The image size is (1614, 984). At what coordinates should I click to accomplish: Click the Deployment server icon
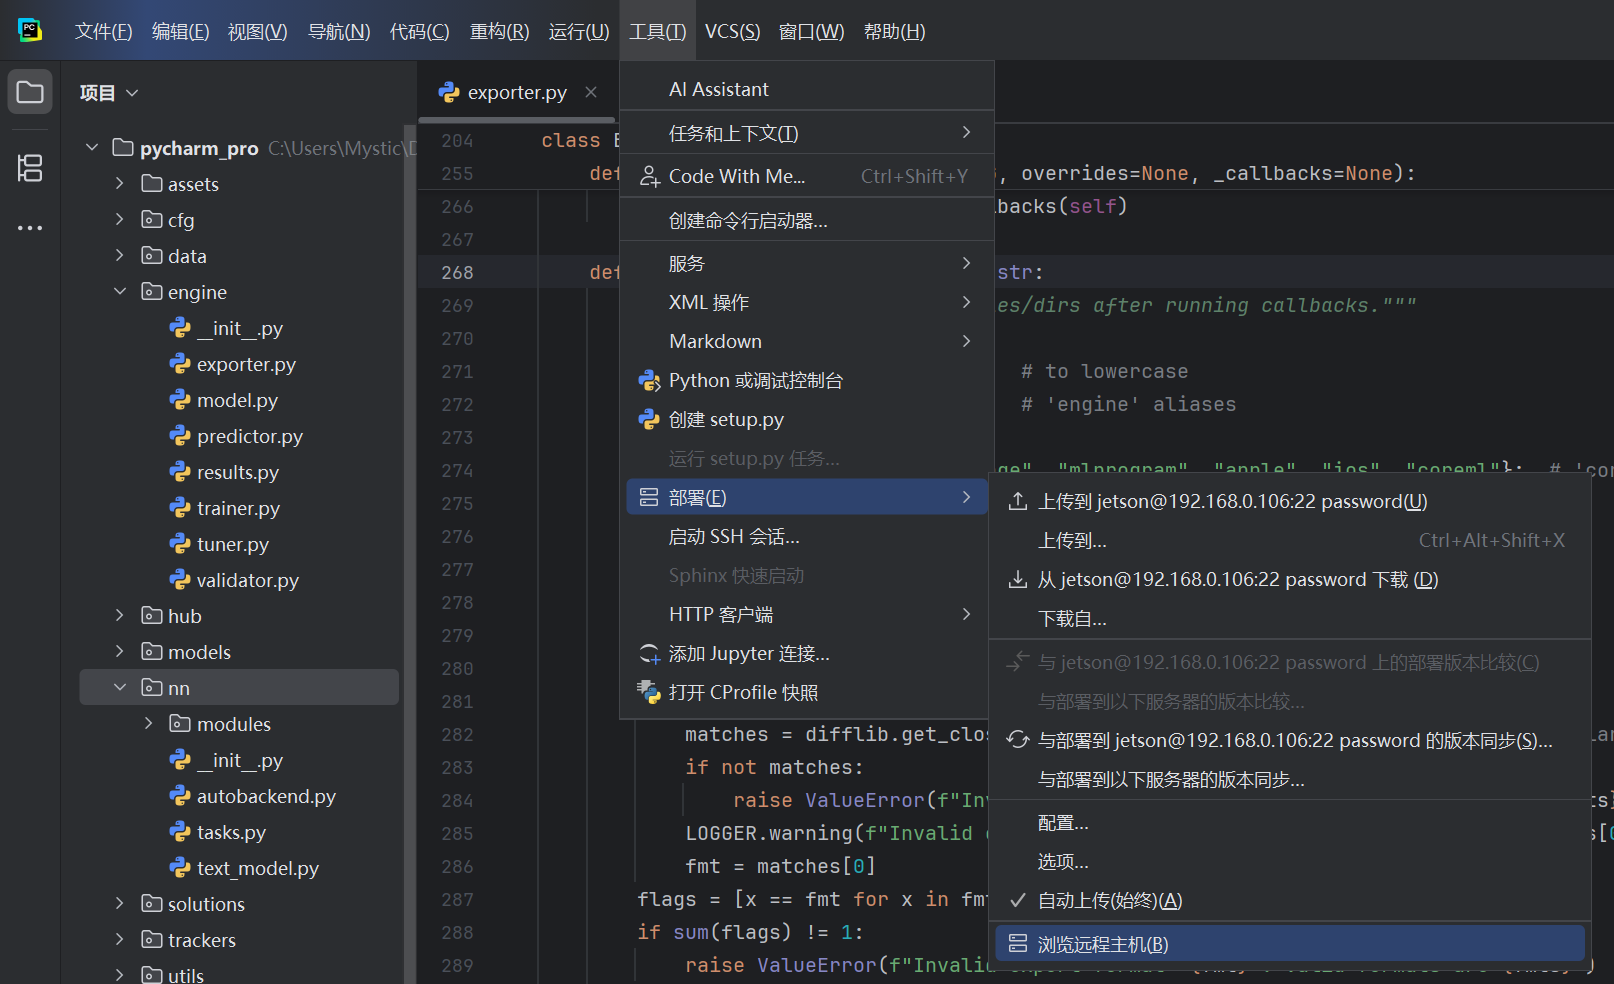tap(650, 497)
